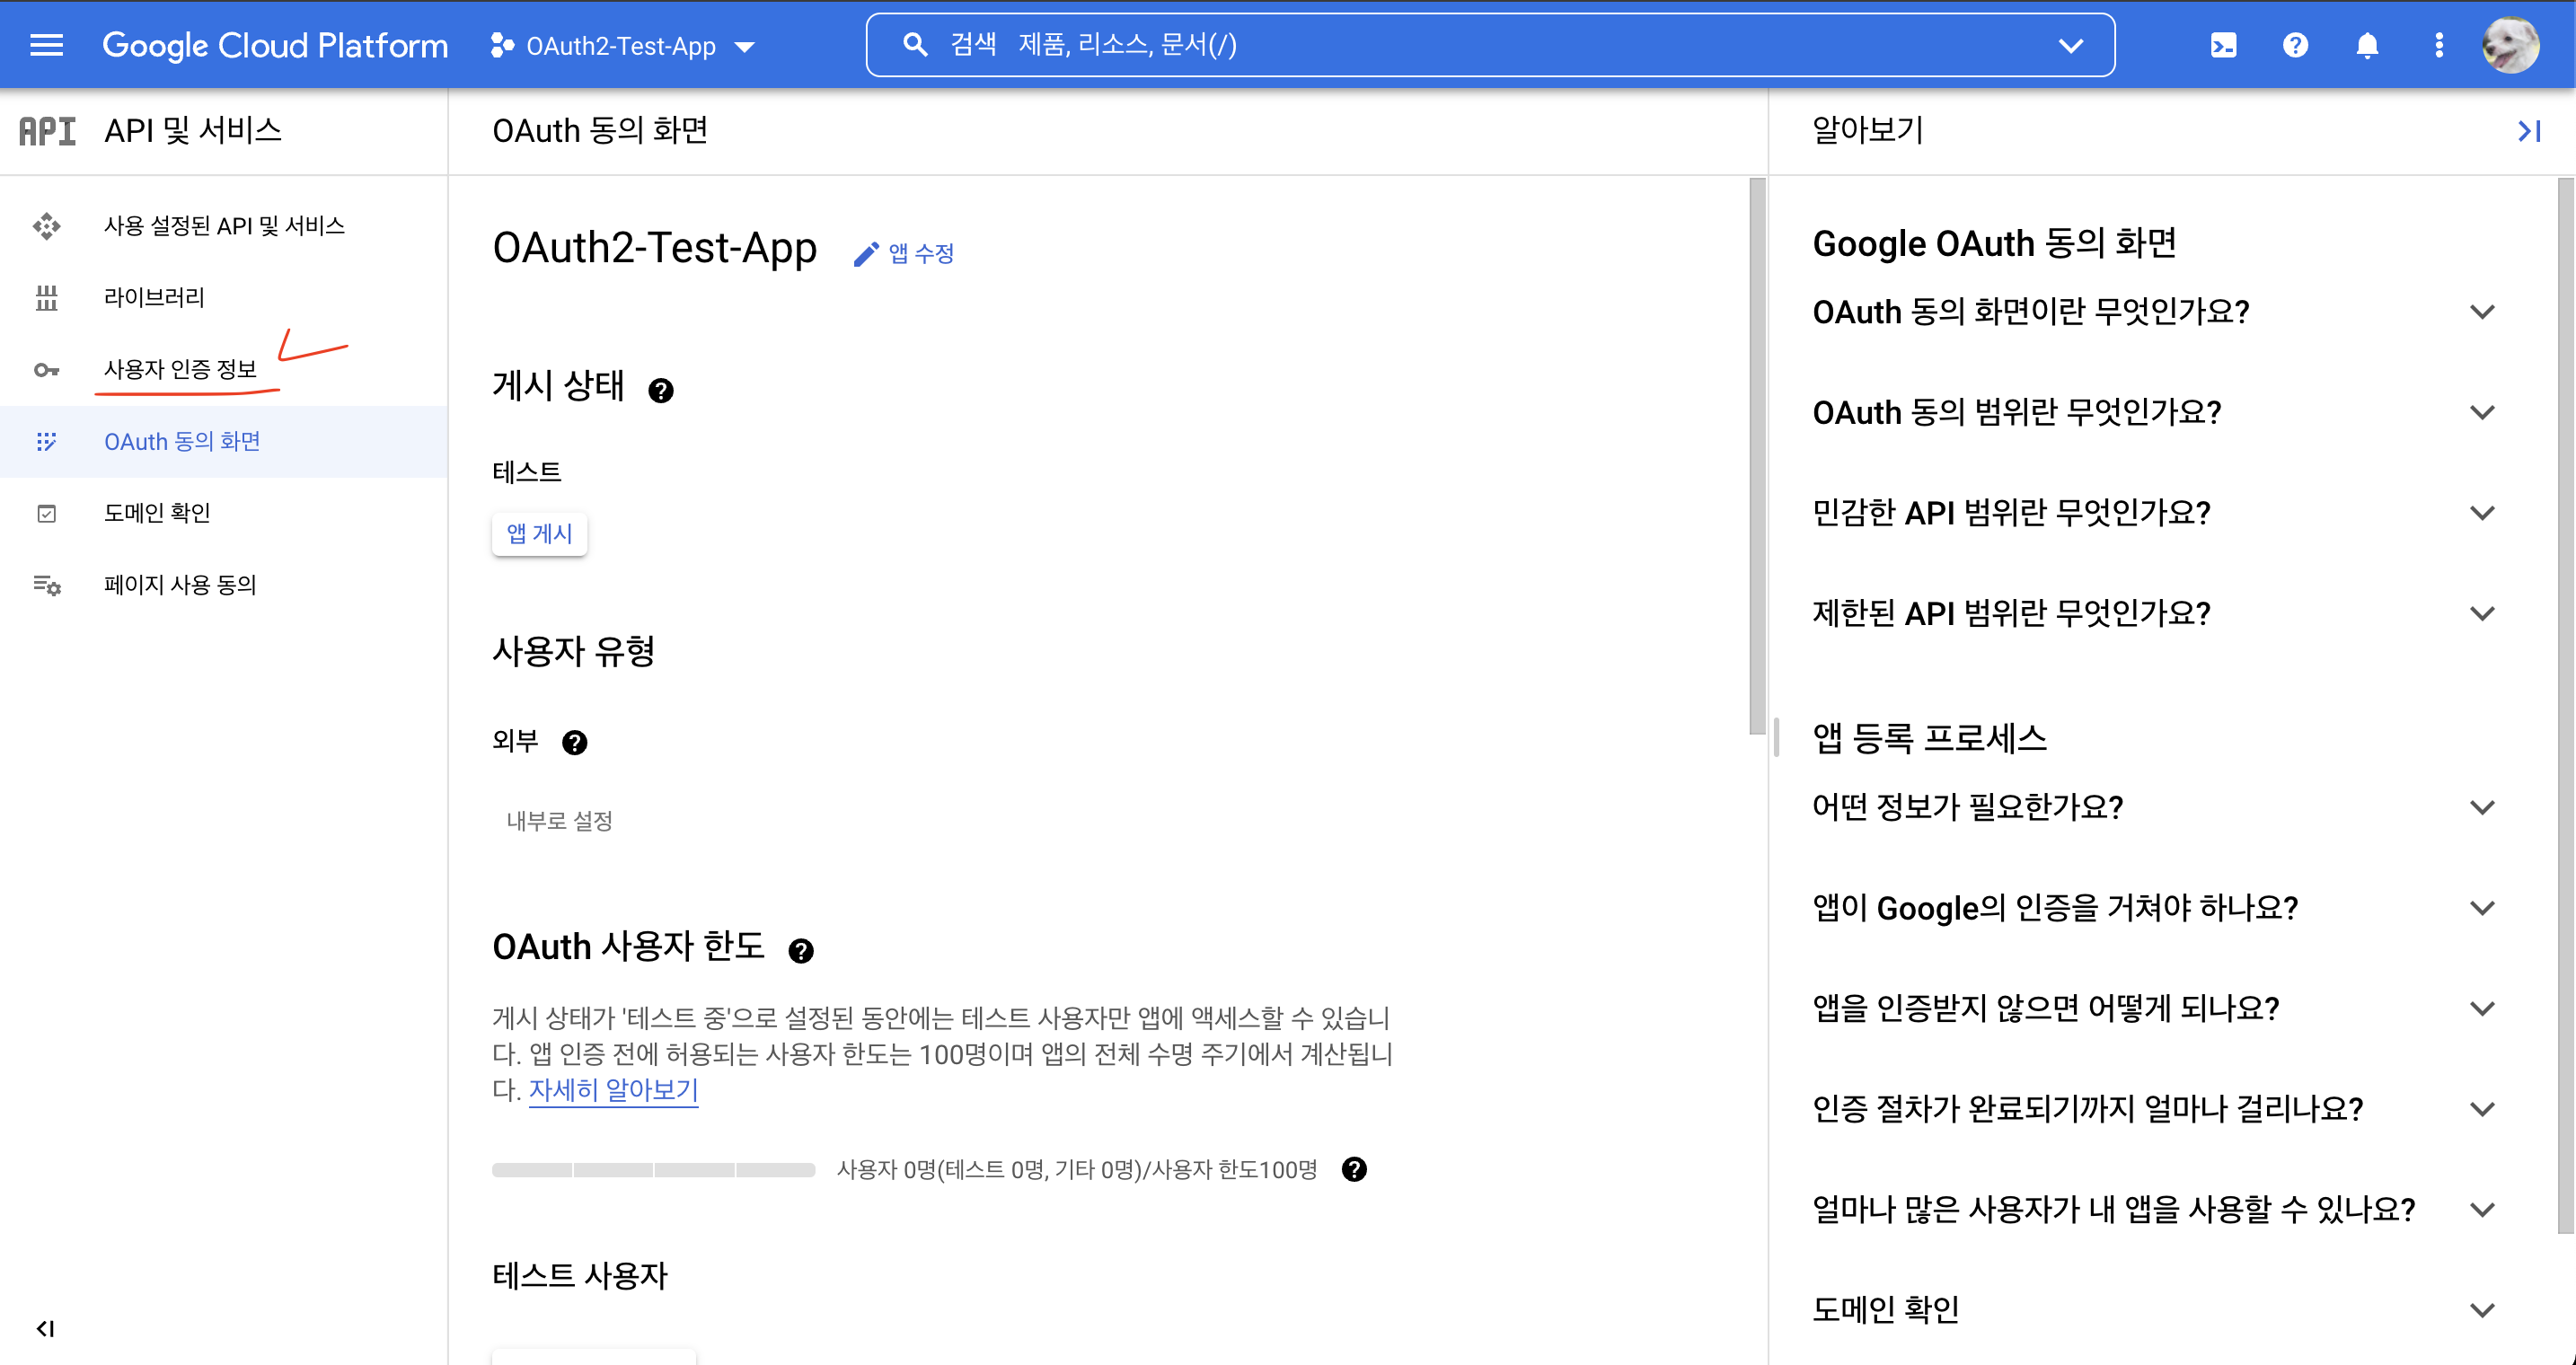
Task: Open the 자세히 알아보기 link
Action: tap(613, 1089)
